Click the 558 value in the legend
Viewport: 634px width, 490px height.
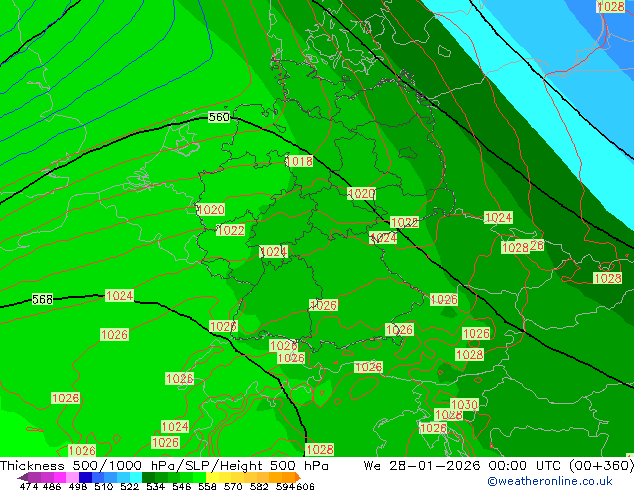click(x=207, y=486)
